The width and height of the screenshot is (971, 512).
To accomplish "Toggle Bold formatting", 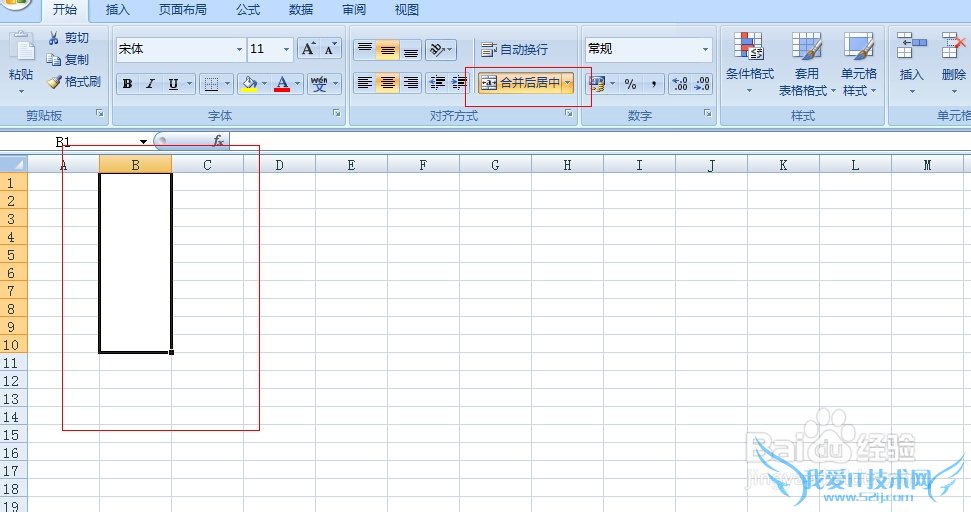I will [127, 84].
